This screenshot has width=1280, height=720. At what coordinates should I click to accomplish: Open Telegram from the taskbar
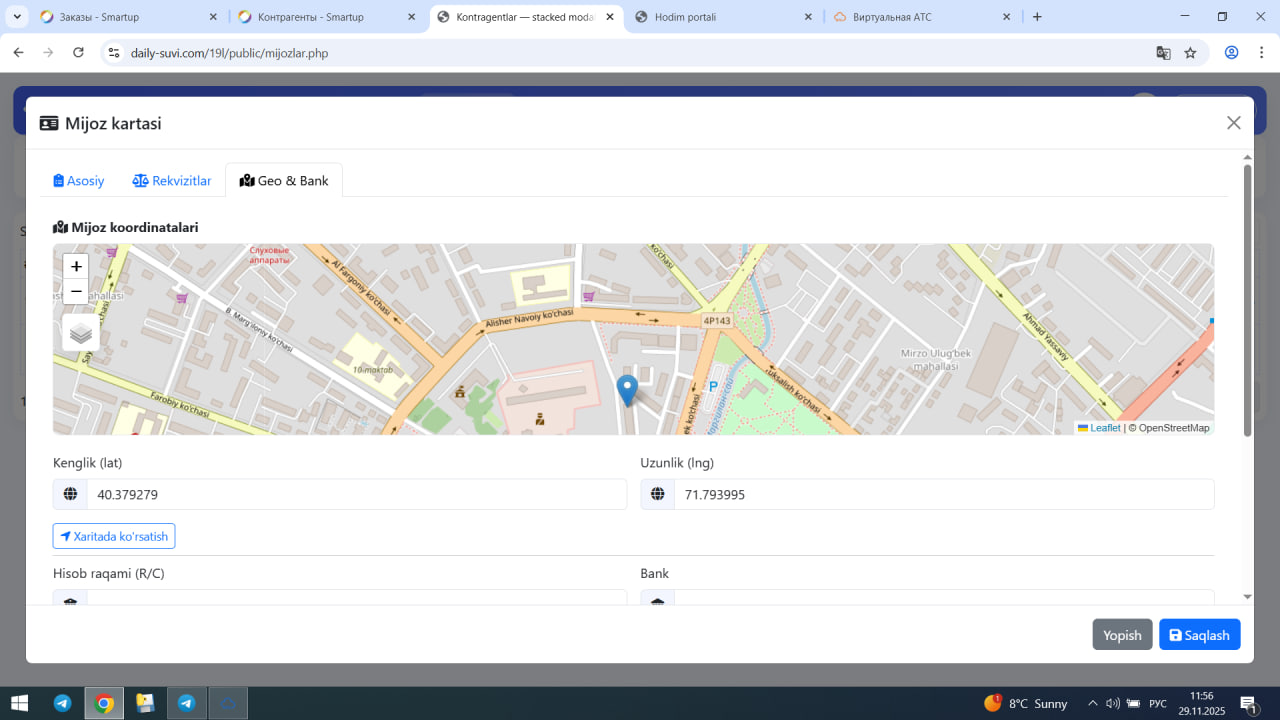63,703
